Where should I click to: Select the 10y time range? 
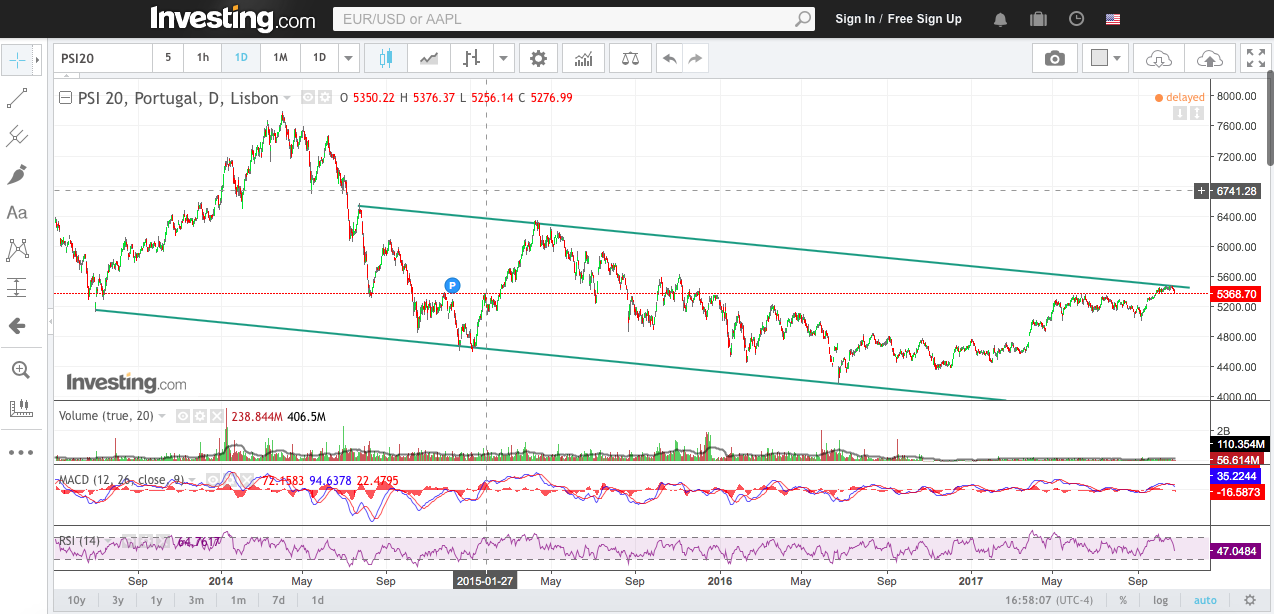(76, 600)
